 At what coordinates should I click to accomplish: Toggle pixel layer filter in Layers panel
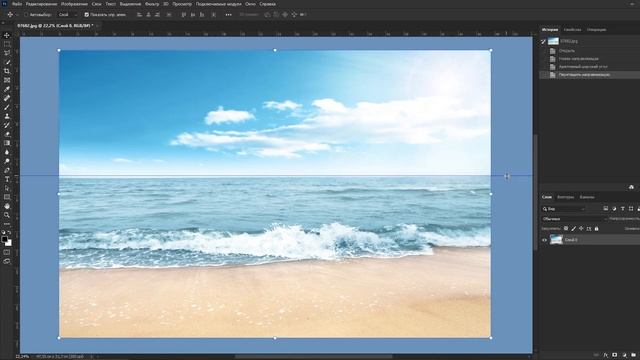(606, 209)
